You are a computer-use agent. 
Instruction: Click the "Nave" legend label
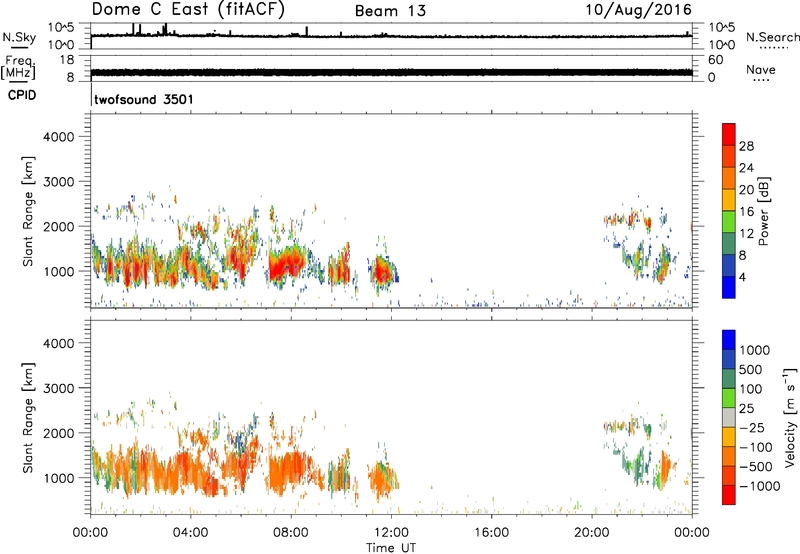click(761, 70)
